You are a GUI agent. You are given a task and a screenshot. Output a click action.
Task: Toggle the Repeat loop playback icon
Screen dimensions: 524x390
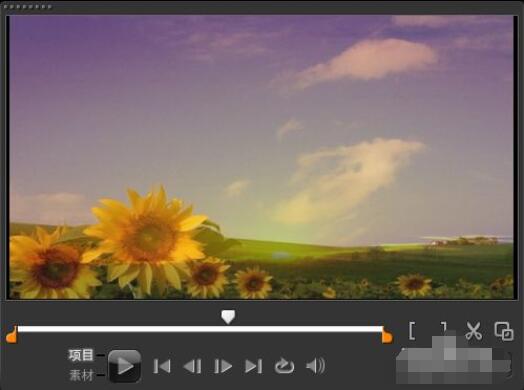284,366
